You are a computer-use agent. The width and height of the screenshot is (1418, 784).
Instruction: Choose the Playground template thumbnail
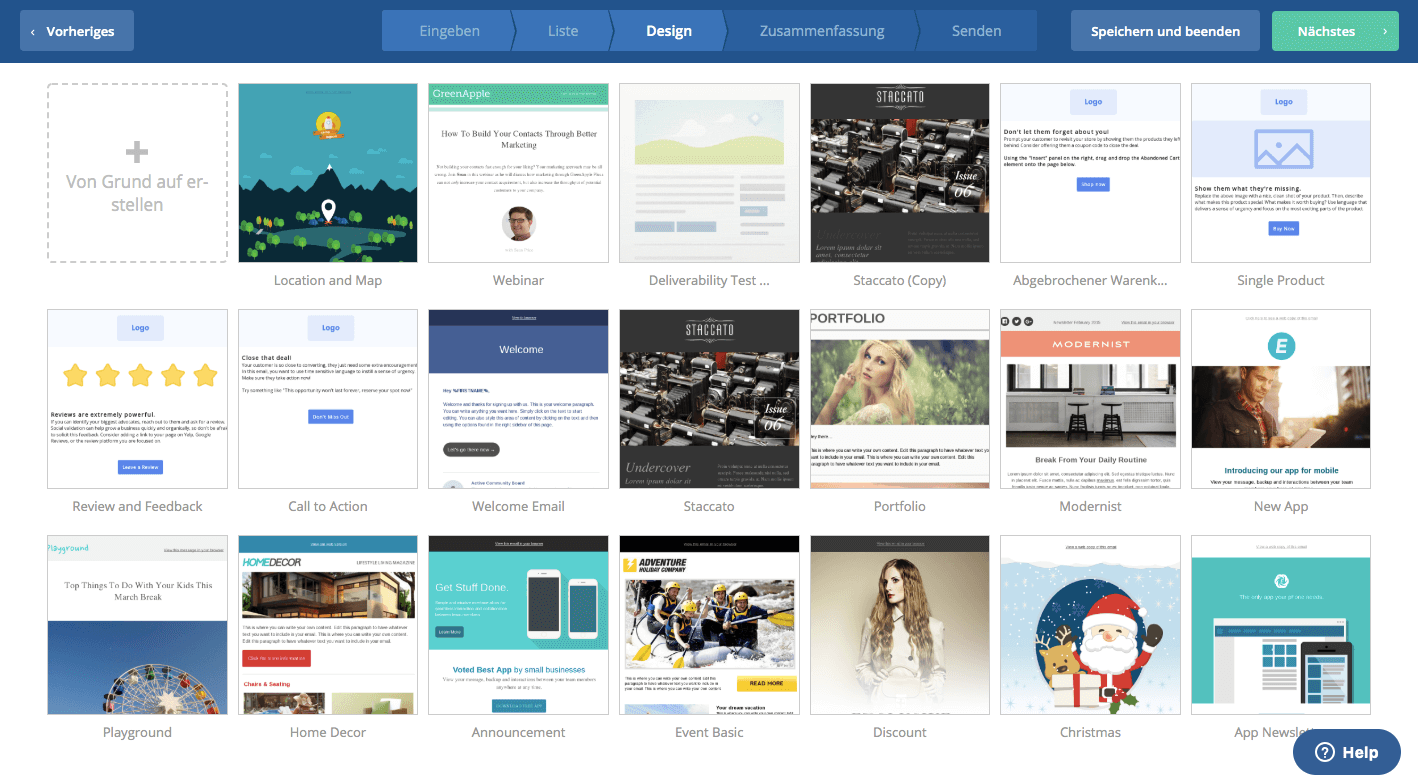pos(137,625)
